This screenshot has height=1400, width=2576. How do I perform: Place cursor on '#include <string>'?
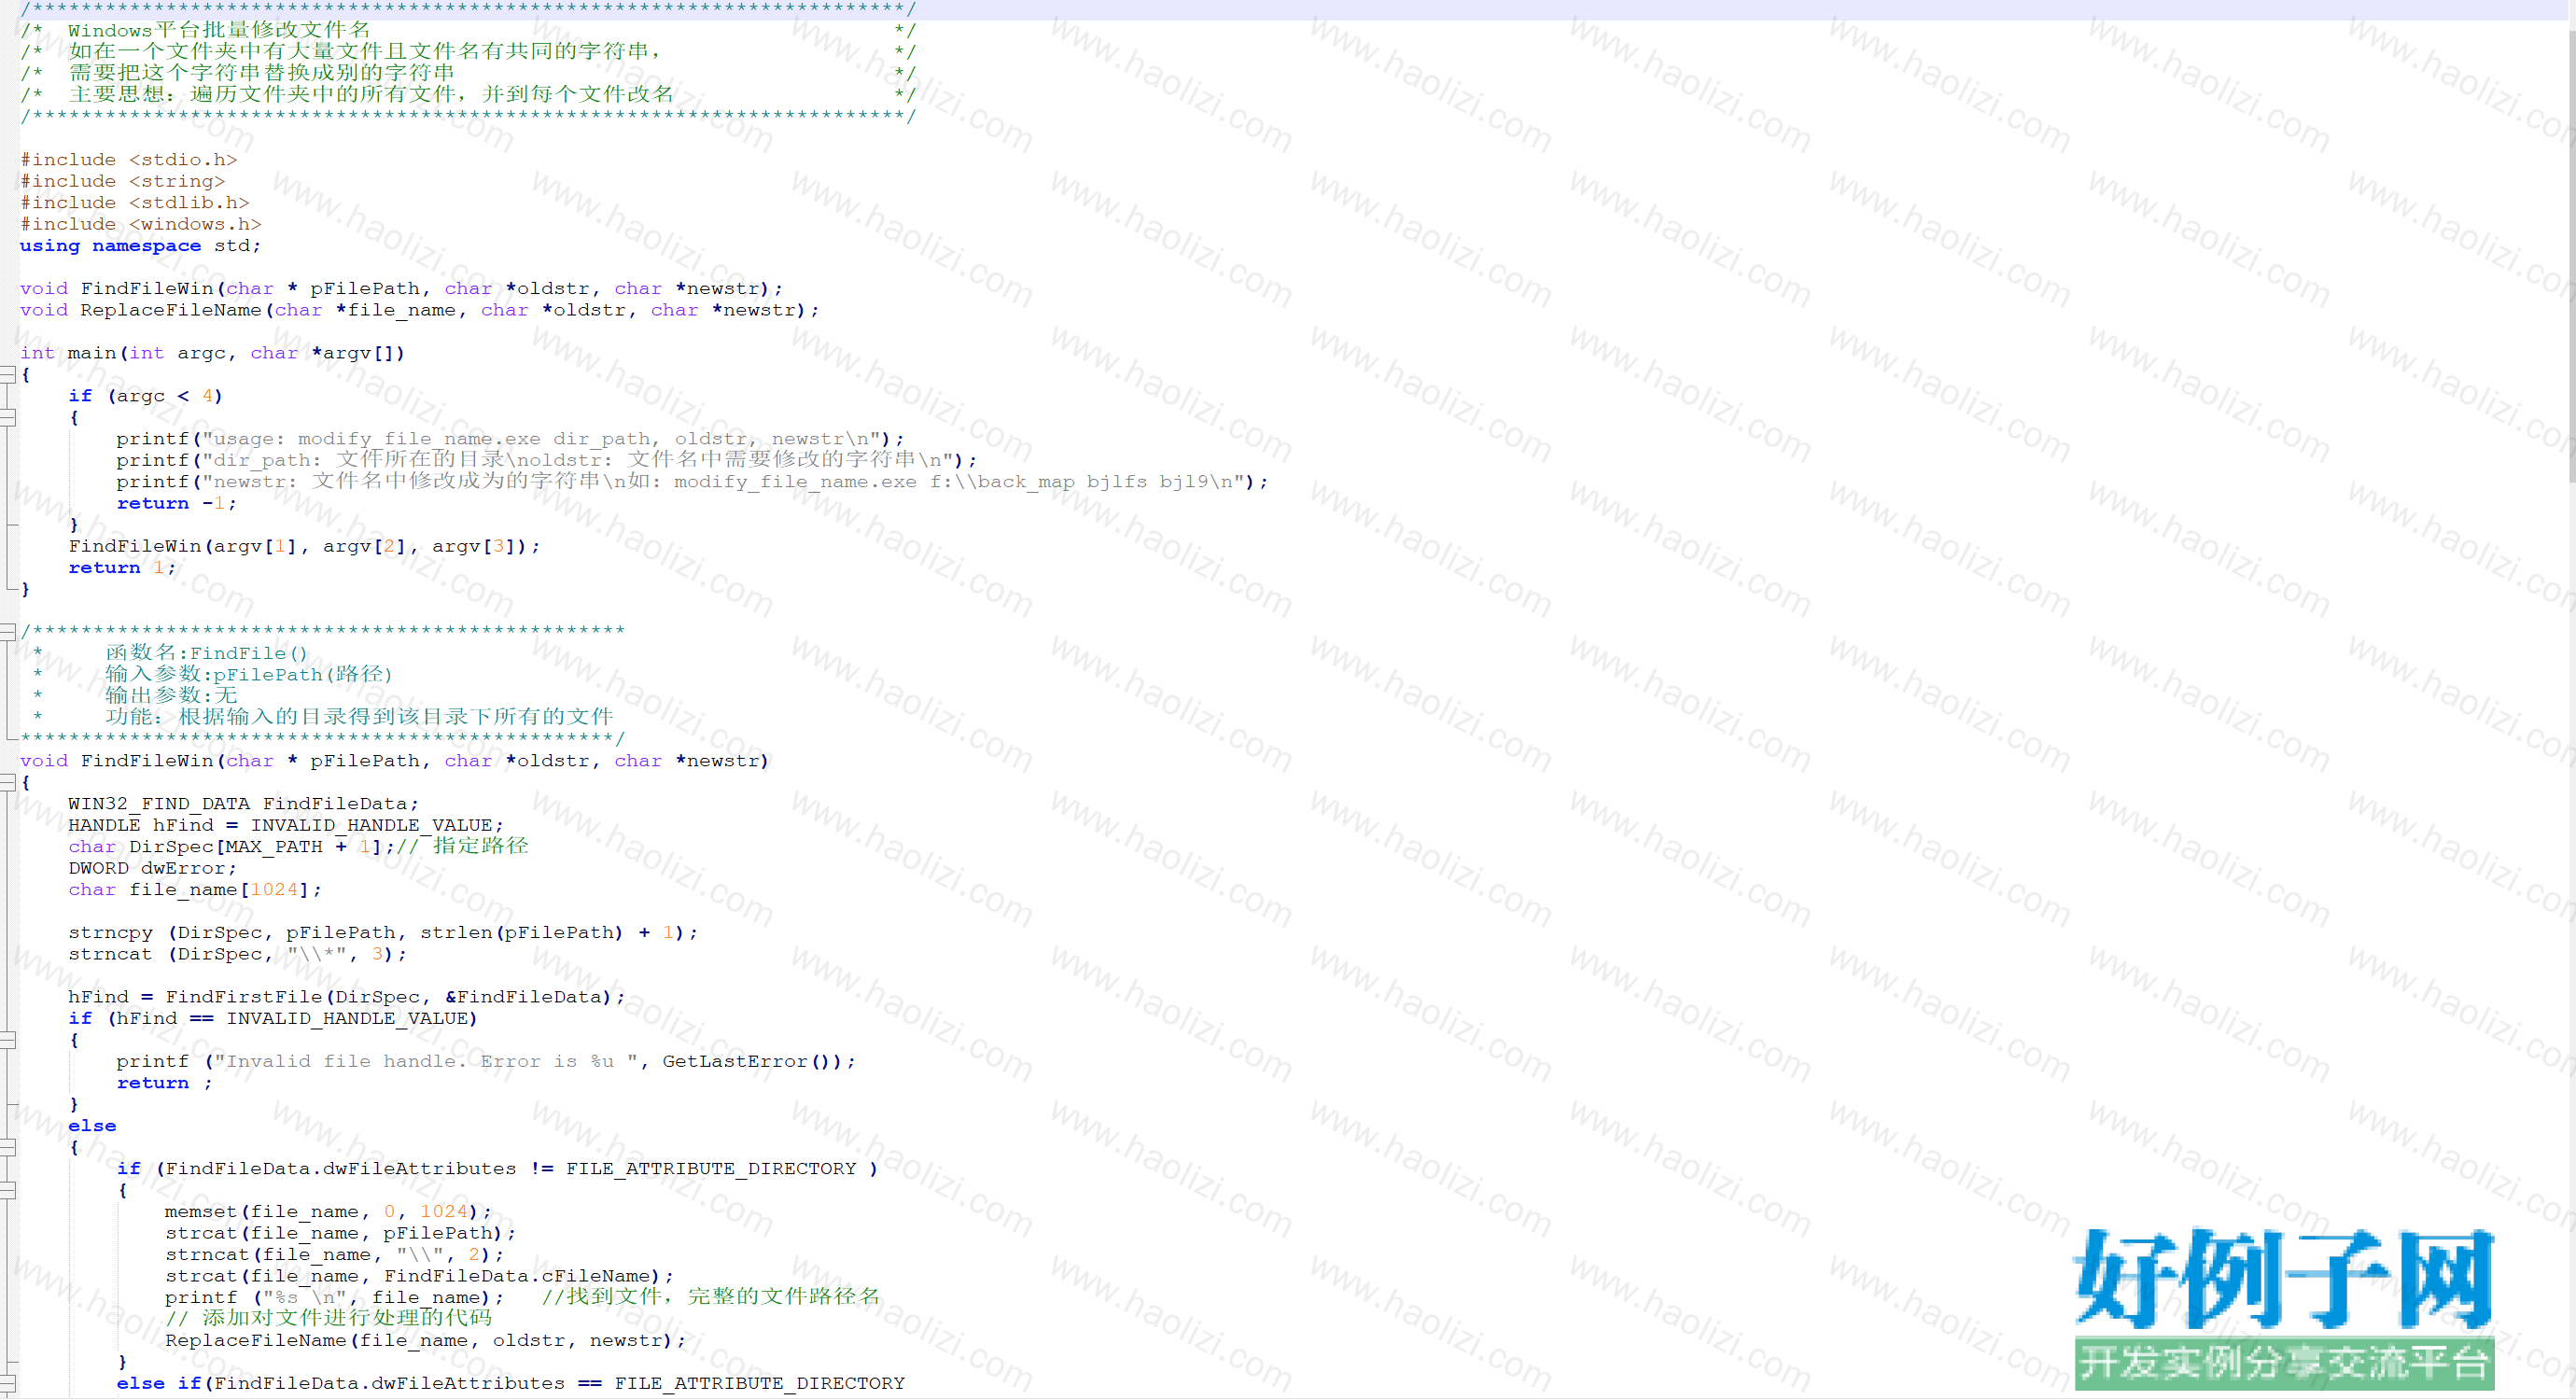click(x=123, y=181)
